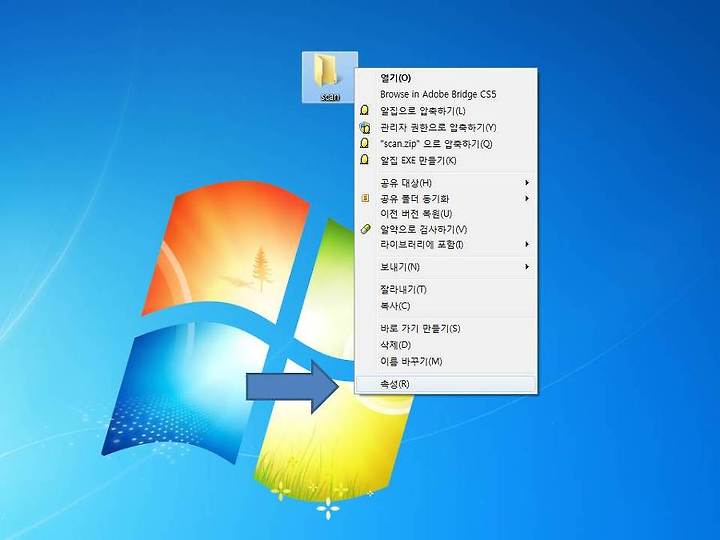
Task: Open 공유 폴더 동기화 entry
Action: [x=445, y=198]
